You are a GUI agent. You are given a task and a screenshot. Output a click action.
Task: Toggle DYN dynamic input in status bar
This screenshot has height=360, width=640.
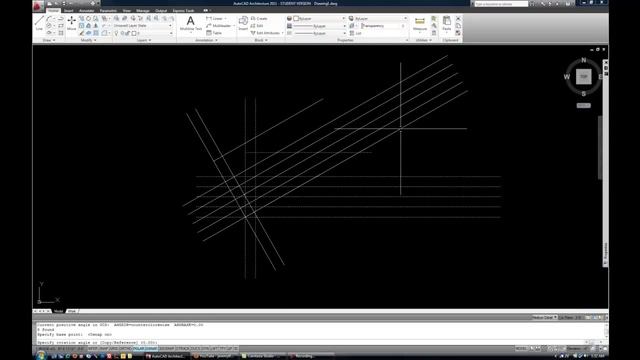point(205,349)
